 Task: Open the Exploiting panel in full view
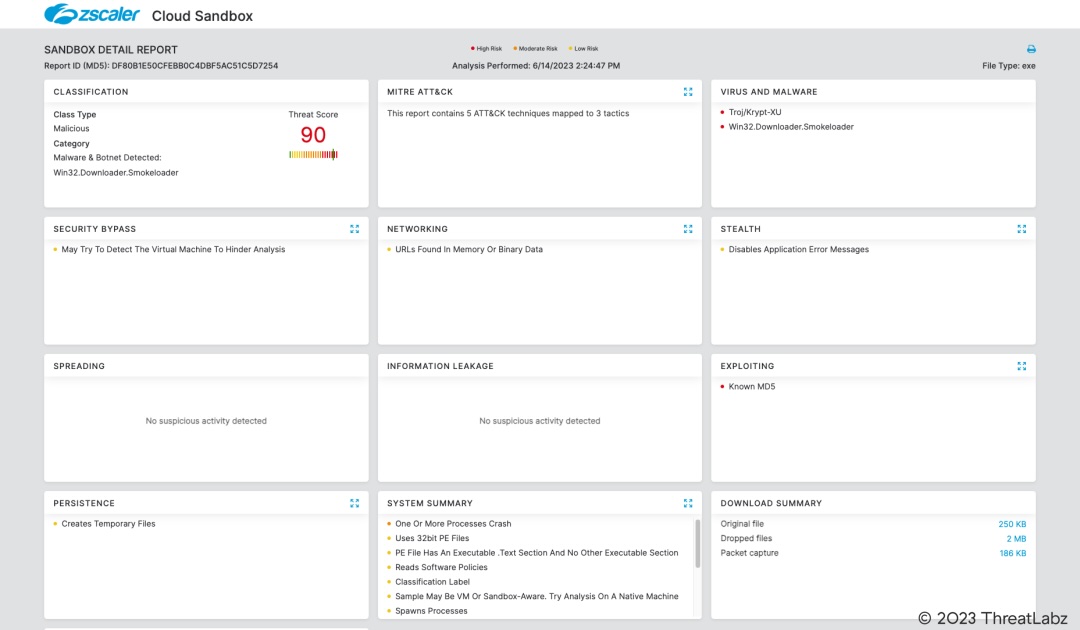[1021, 366]
